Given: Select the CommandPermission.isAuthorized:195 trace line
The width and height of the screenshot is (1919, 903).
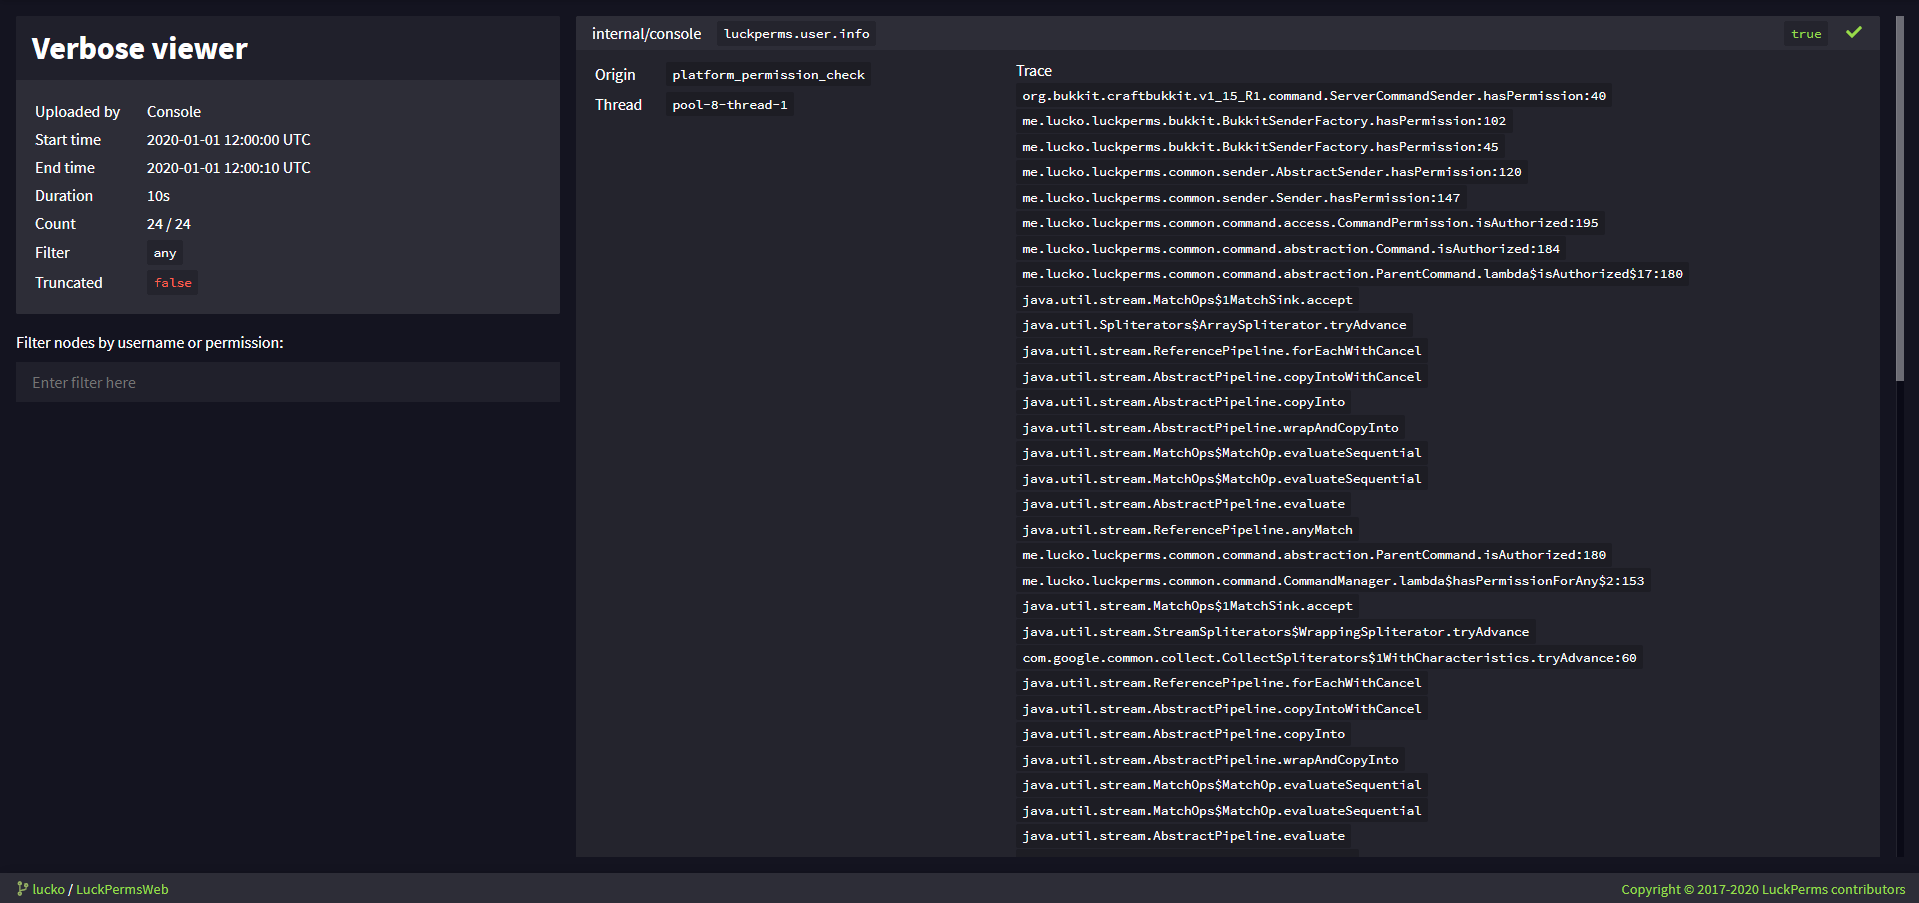Looking at the screenshot, I should coord(1309,223).
